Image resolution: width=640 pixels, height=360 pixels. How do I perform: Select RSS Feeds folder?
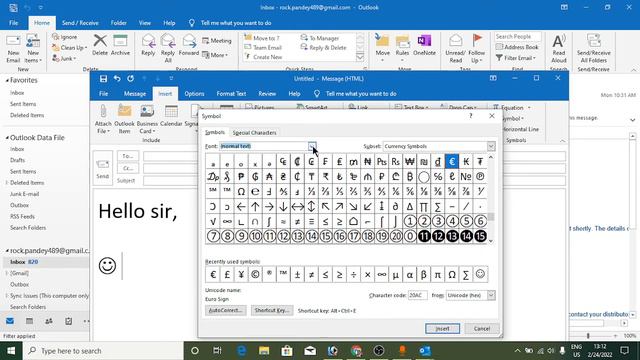click(22, 217)
